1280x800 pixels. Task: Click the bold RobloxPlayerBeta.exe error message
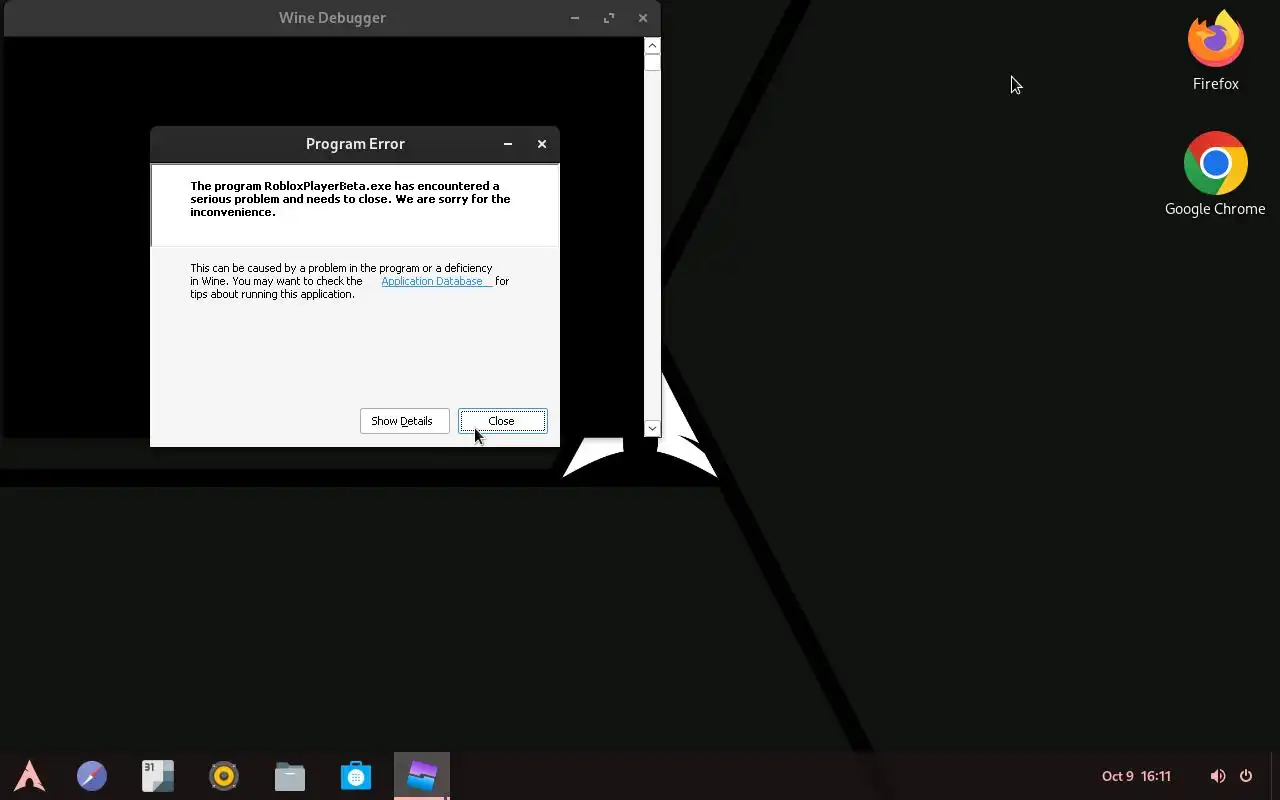point(350,199)
